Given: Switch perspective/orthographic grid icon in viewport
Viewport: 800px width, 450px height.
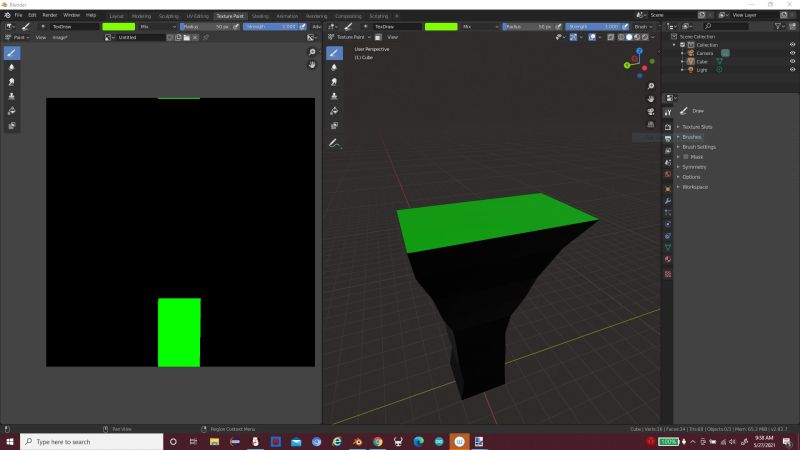Looking at the screenshot, I should (651, 124).
